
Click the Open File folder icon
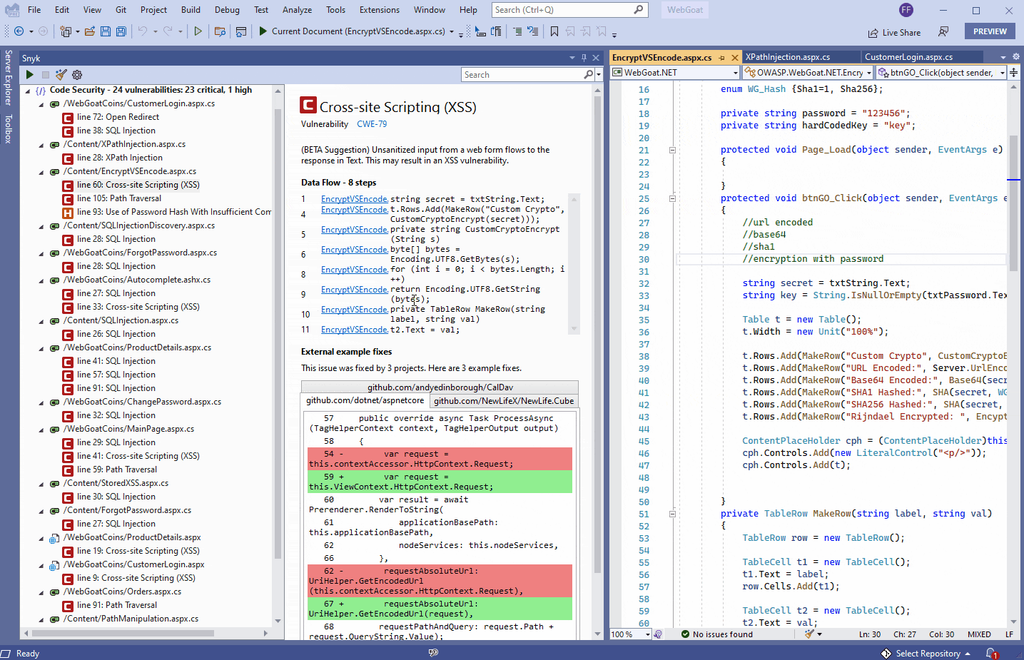(89, 31)
